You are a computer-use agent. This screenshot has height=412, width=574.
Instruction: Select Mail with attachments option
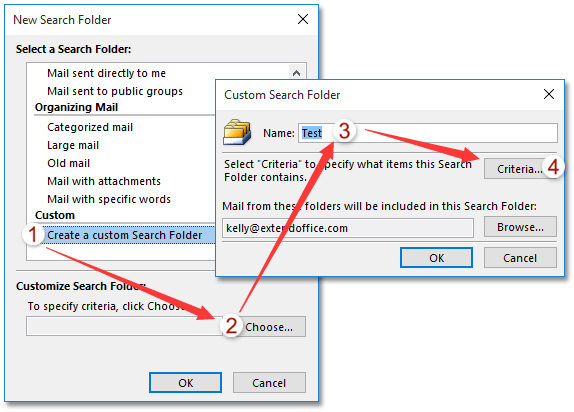pos(104,181)
